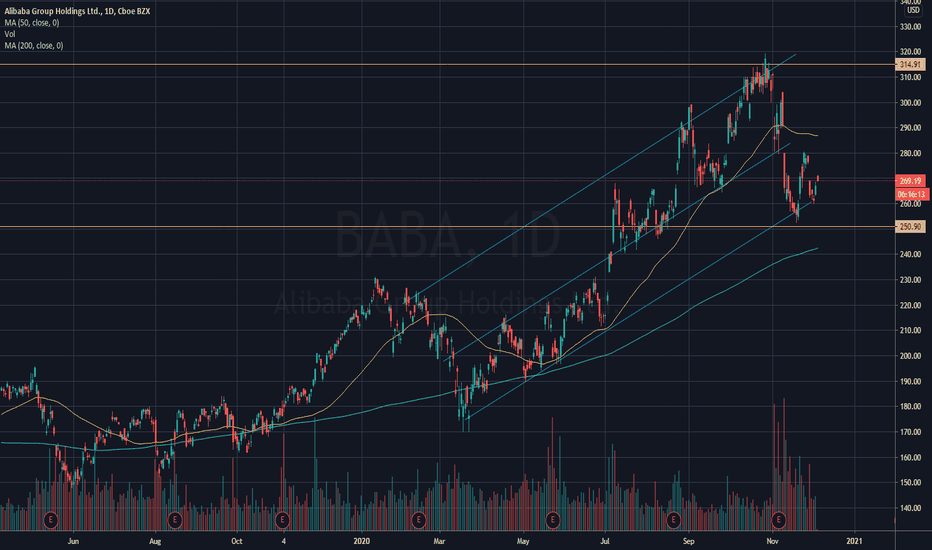The height and width of the screenshot is (550, 932).
Task: Click the Jul label on the time axis
Action: coord(605,541)
